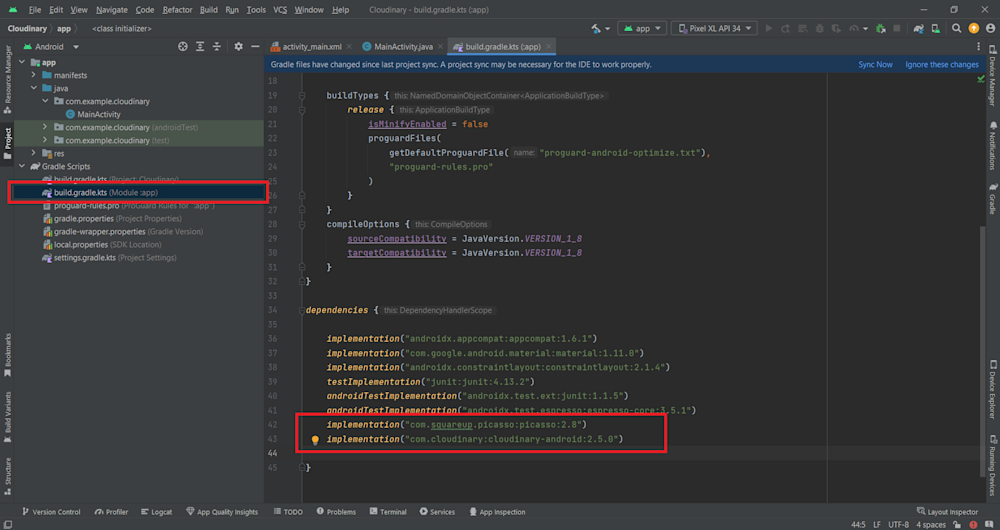Click Attach Debugger to Android Process icon
The image size is (1000, 530).
click(881, 29)
